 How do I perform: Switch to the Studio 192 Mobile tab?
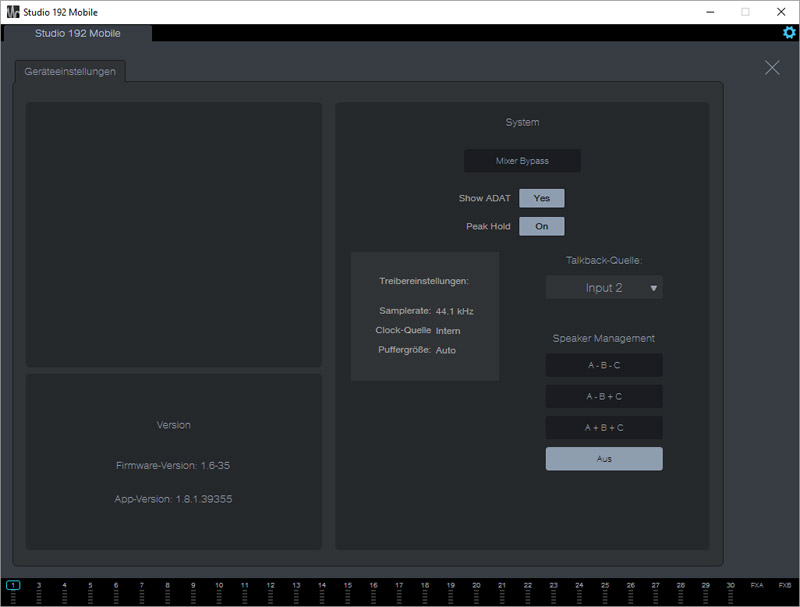point(77,33)
